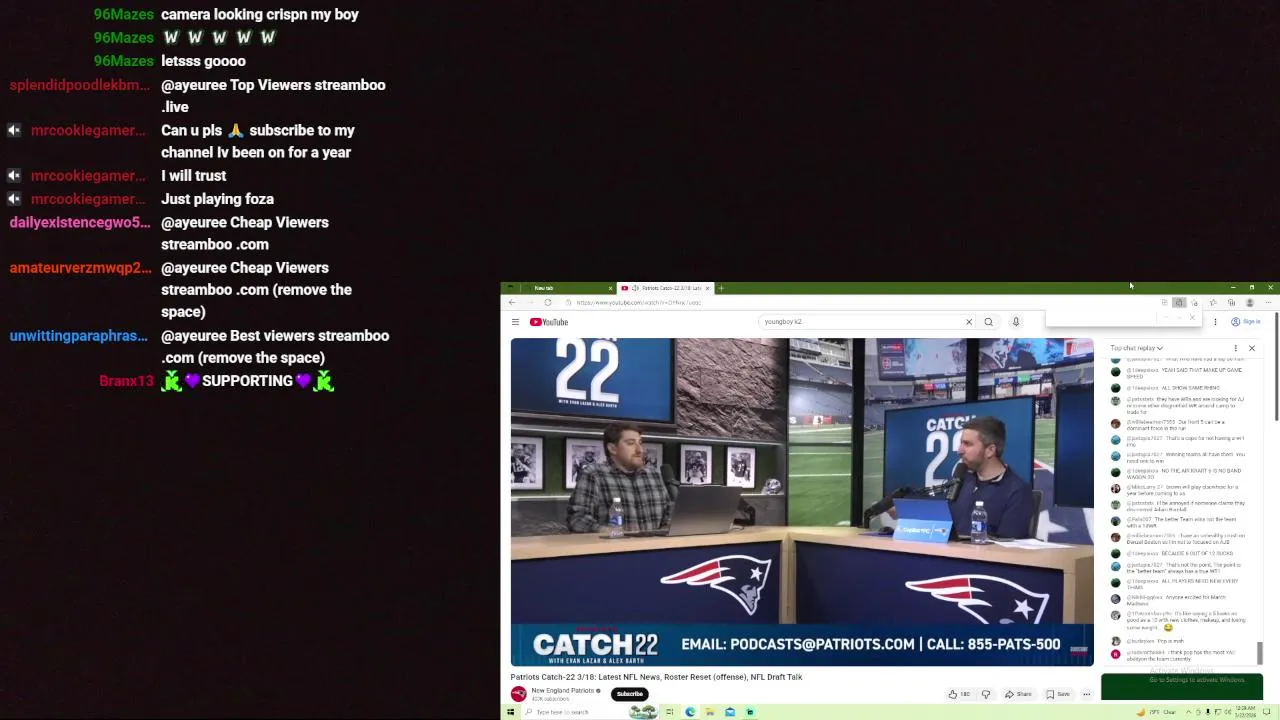The height and width of the screenshot is (720, 1280).
Task: Expand the Top chat replay dropdown
Action: pos(1136,348)
